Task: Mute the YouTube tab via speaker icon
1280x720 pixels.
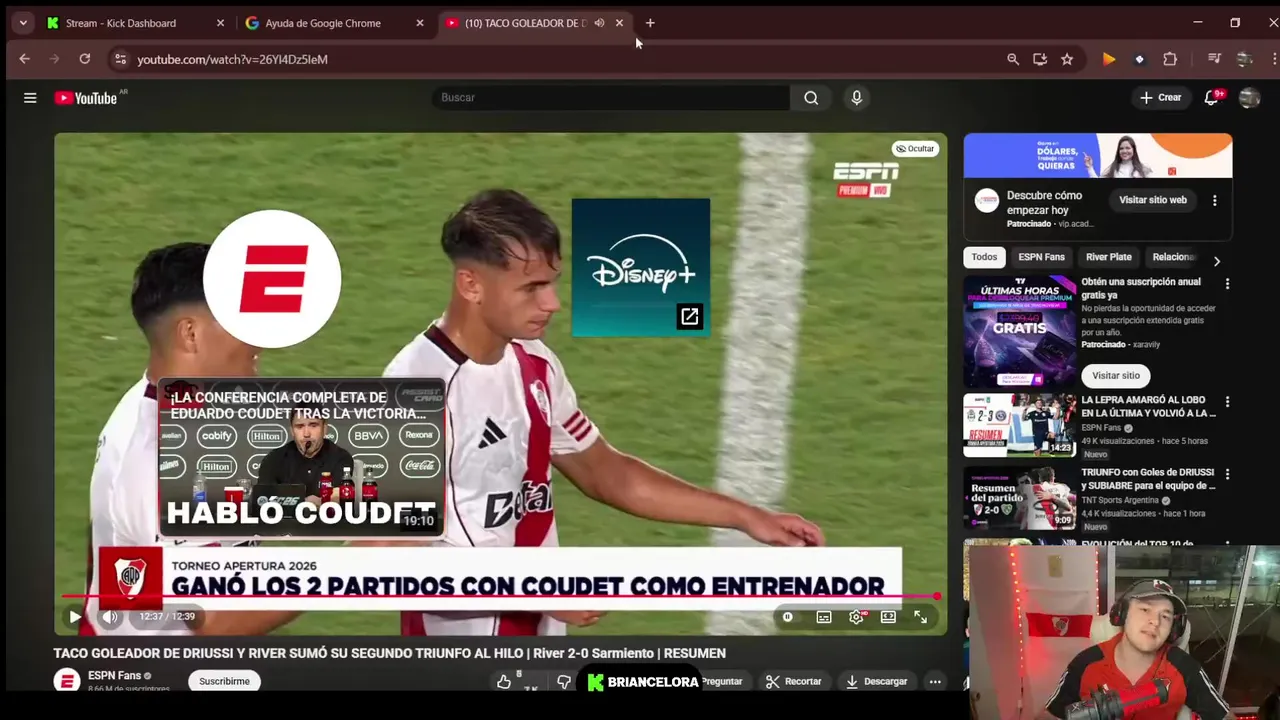Action: click(x=599, y=23)
